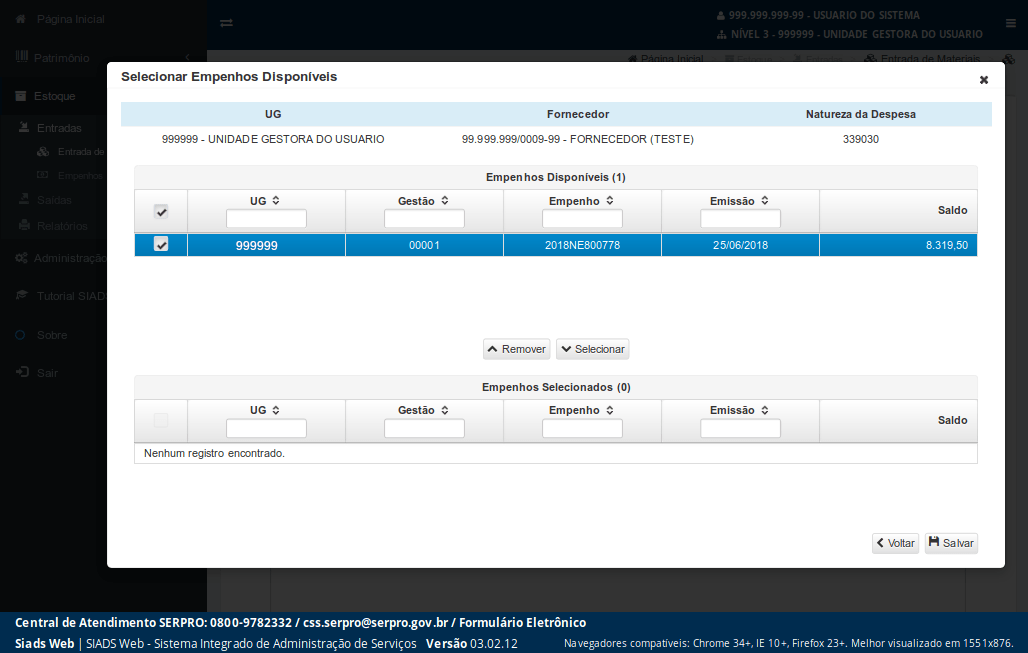Toggle the select-all checkbox in Empenhos Disponíveis

[x=161, y=212]
